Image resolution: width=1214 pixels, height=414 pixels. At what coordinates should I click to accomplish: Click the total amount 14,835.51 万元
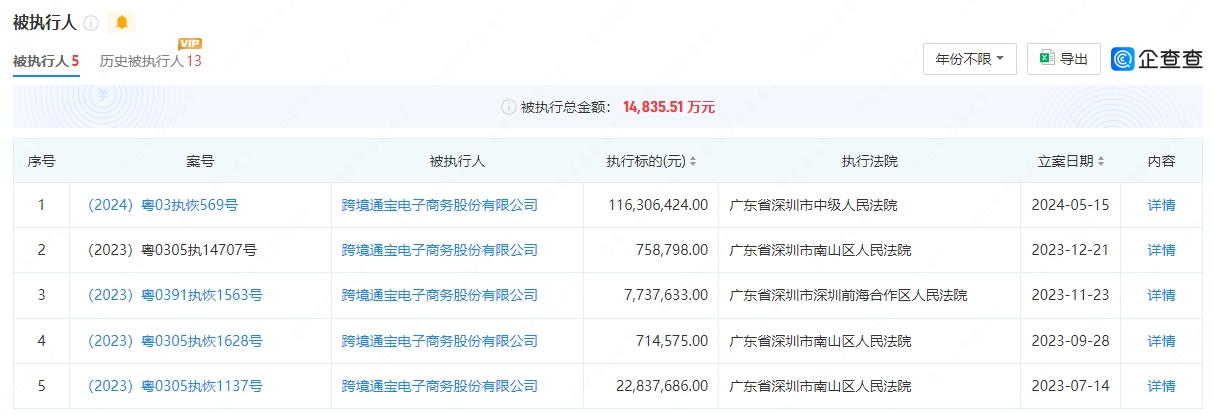point(669,106)
